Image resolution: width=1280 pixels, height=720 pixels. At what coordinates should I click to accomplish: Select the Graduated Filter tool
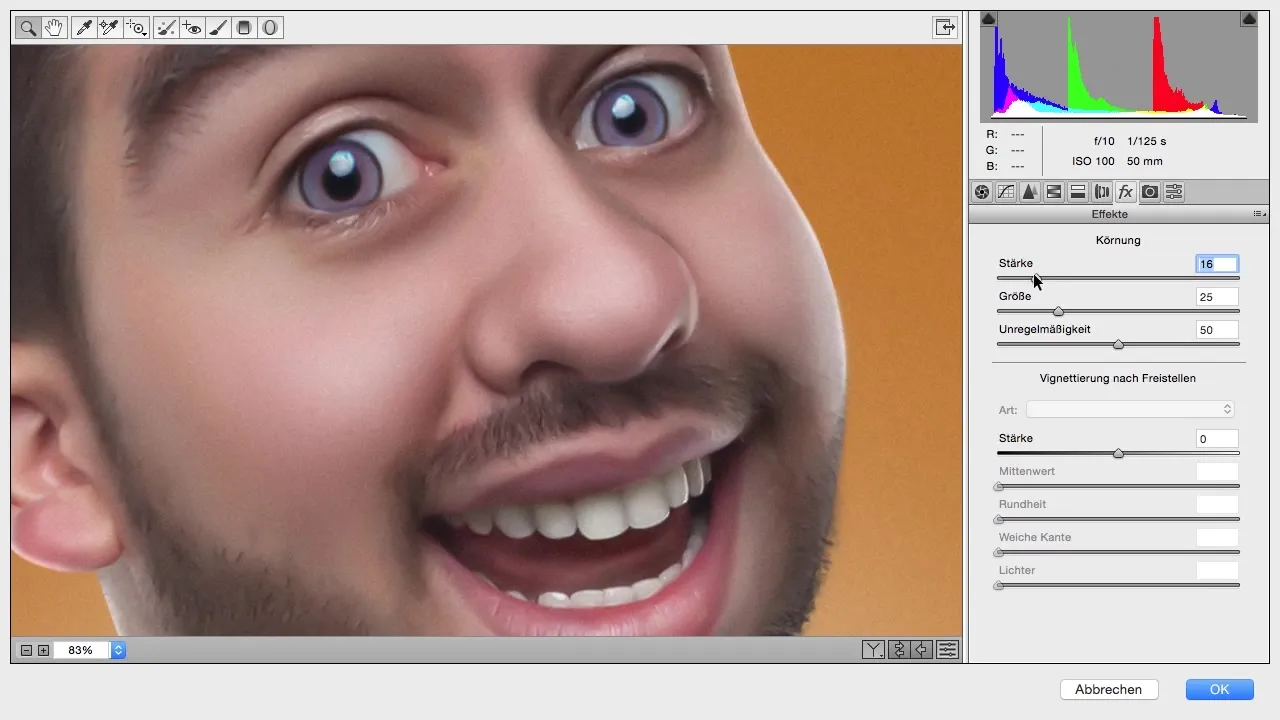(x=243, y=28)
